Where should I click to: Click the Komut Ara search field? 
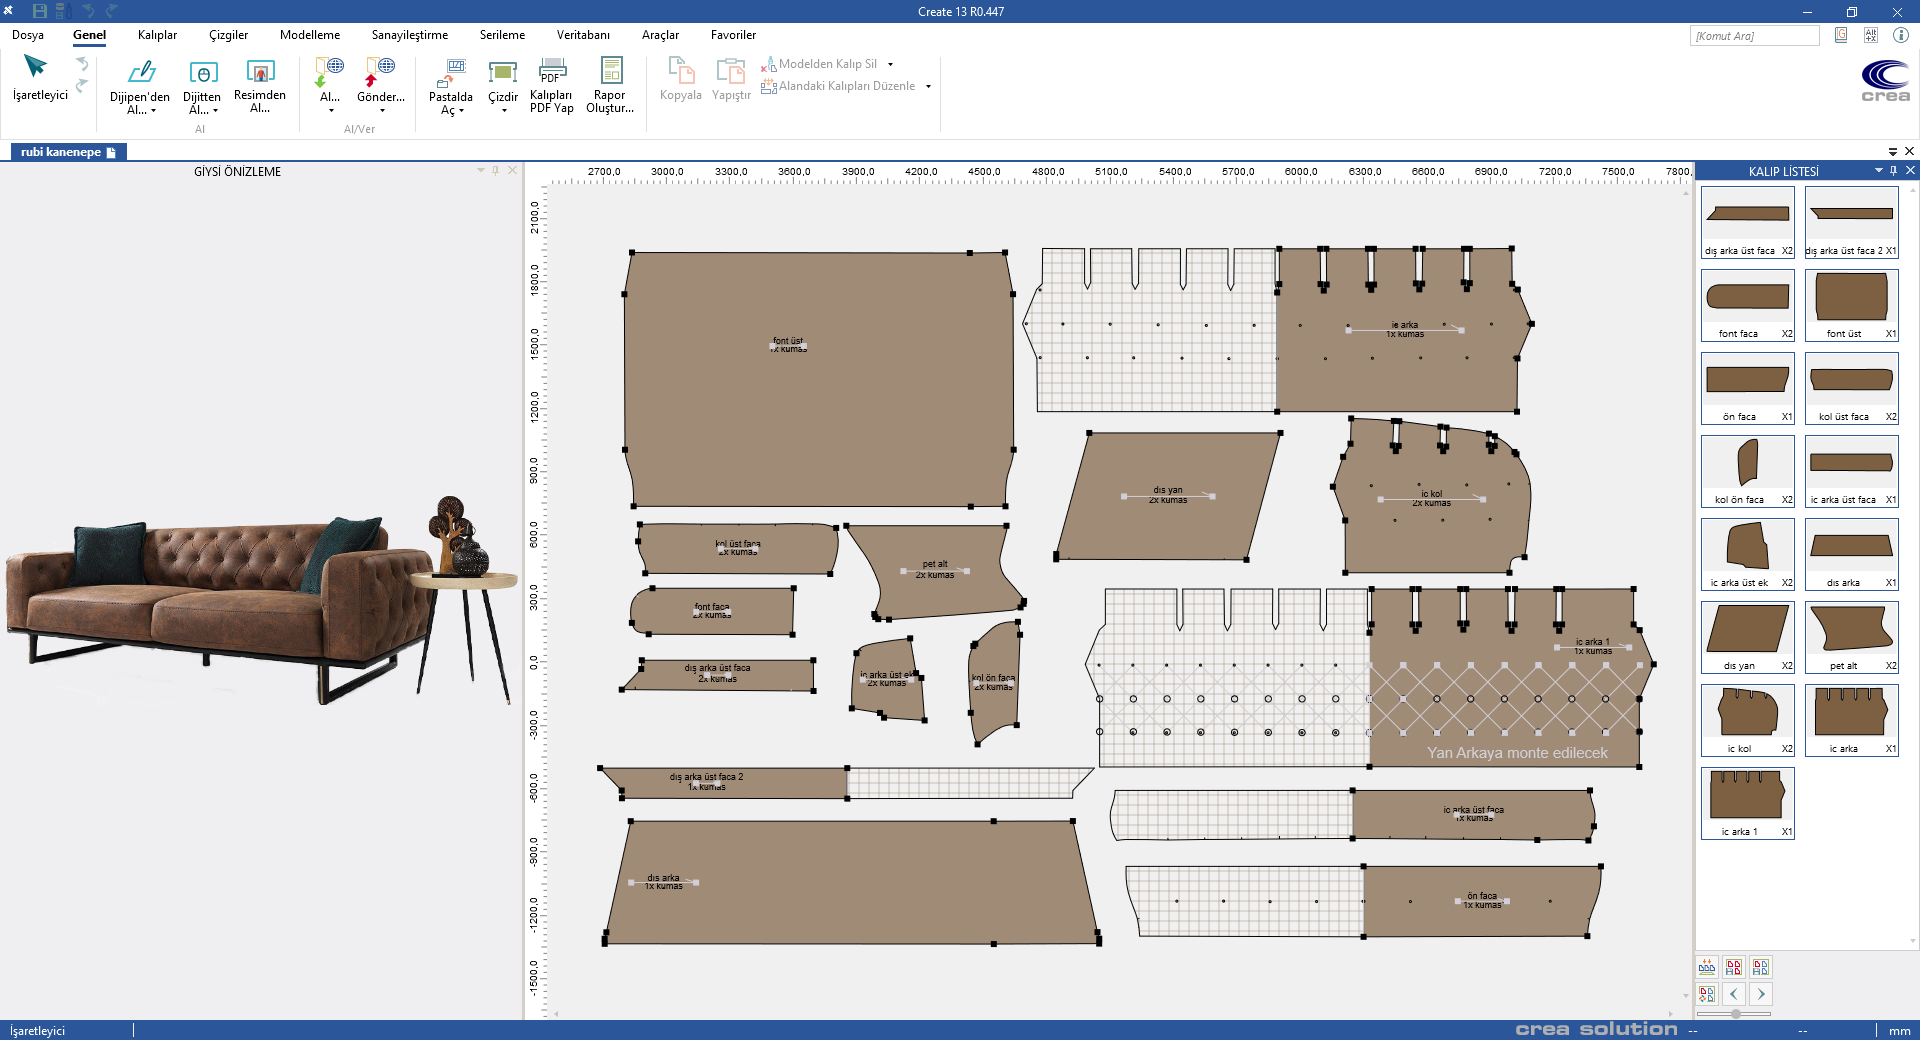[1754, 36]
